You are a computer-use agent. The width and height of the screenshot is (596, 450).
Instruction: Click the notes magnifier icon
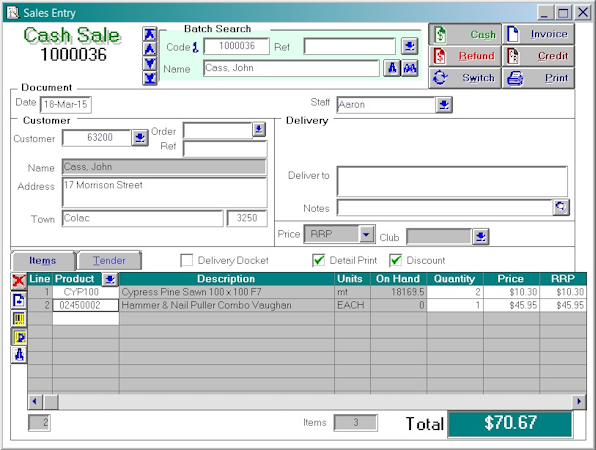click(561, 208)
